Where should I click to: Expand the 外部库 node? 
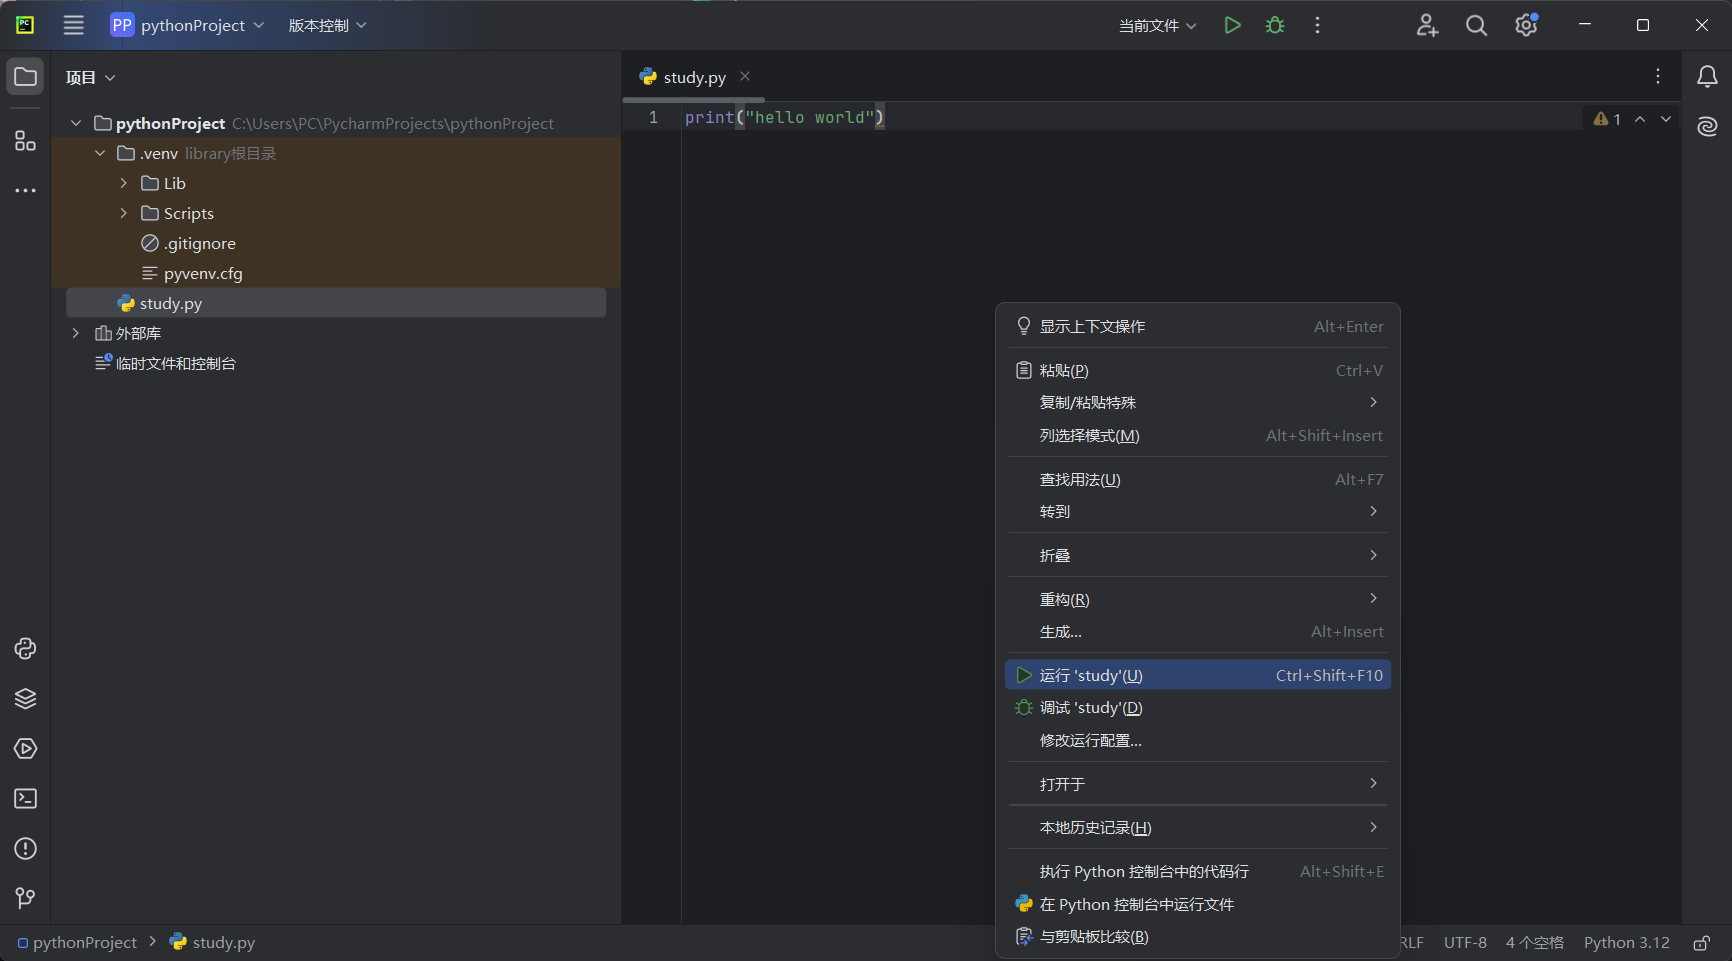click(x=76, y=333)
